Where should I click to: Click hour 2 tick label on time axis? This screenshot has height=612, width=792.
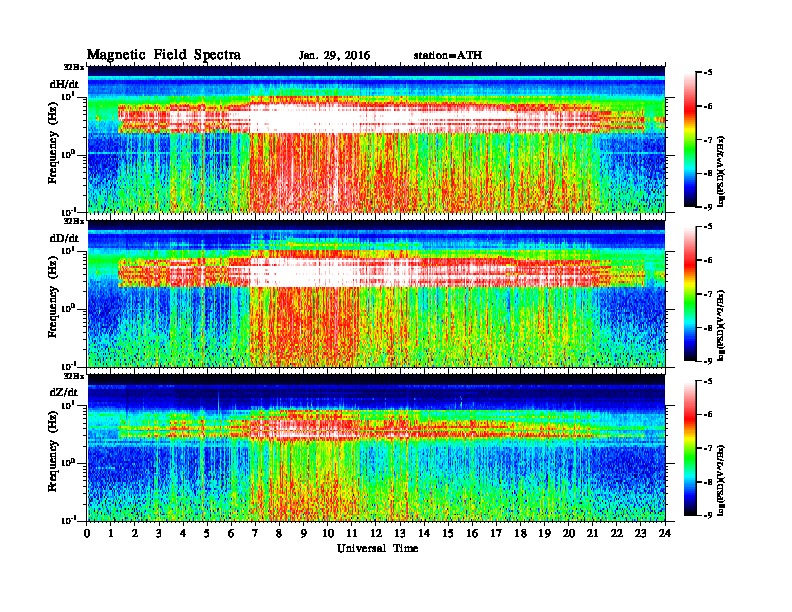tap(135, 533)
